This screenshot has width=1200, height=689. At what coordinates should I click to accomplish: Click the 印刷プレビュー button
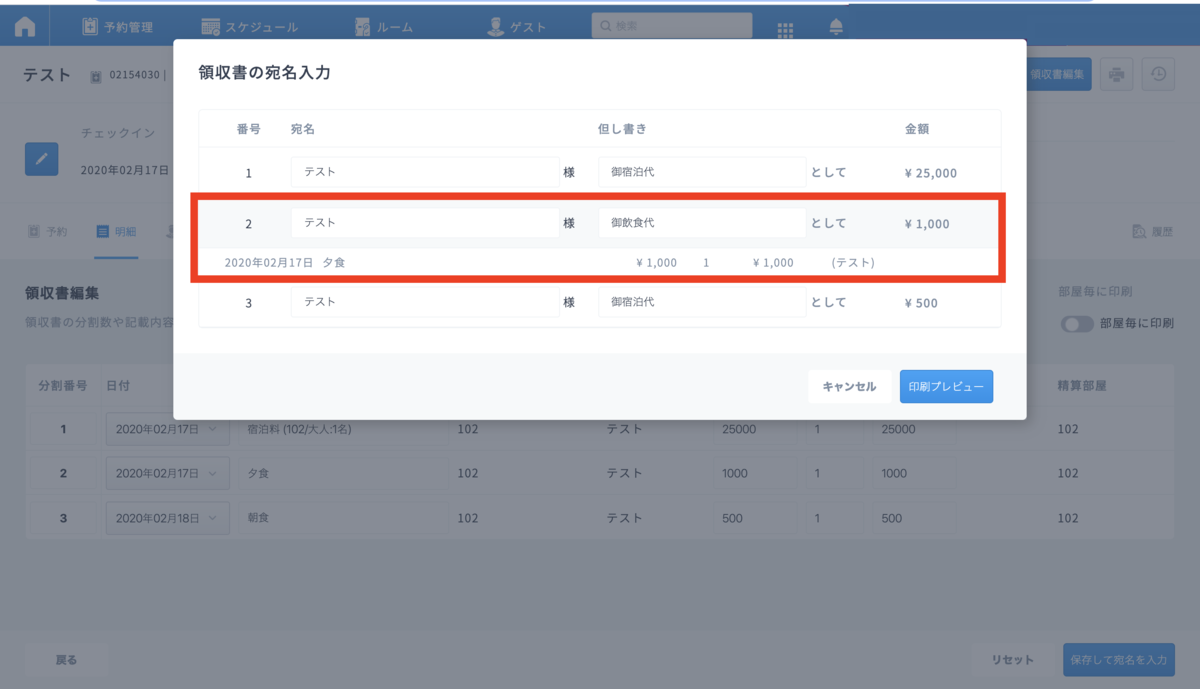tap(946, 387)
